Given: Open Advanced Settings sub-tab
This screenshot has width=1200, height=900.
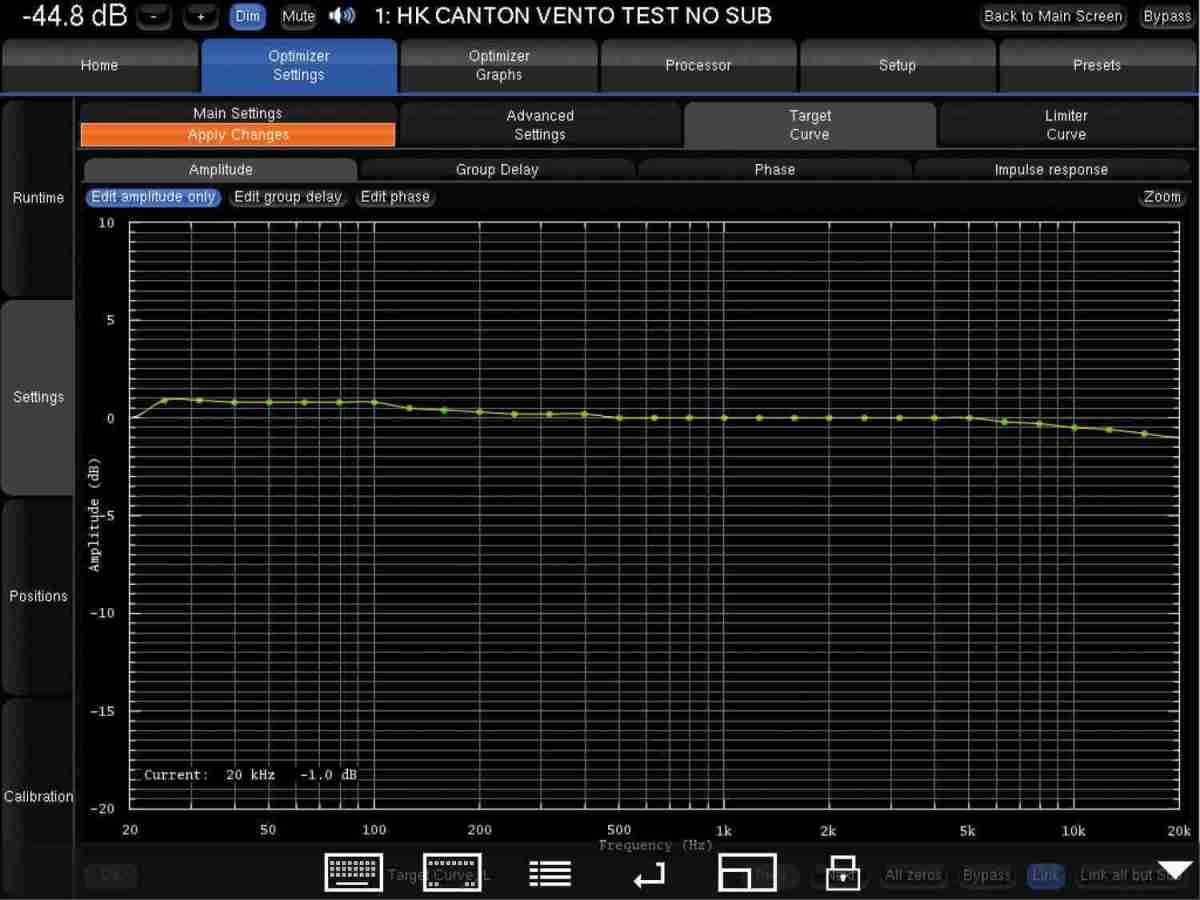Looking at the screenshot, I should coord(540,125).
